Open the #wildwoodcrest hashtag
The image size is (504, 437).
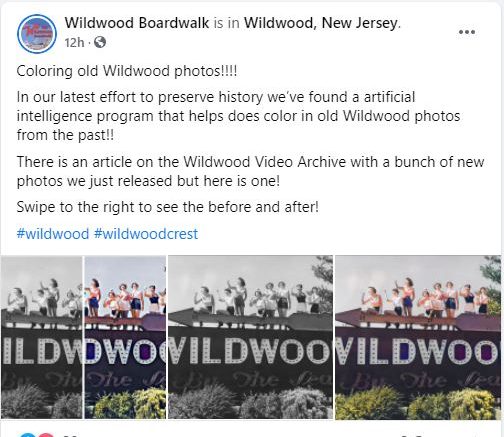(x=146, y=234)
